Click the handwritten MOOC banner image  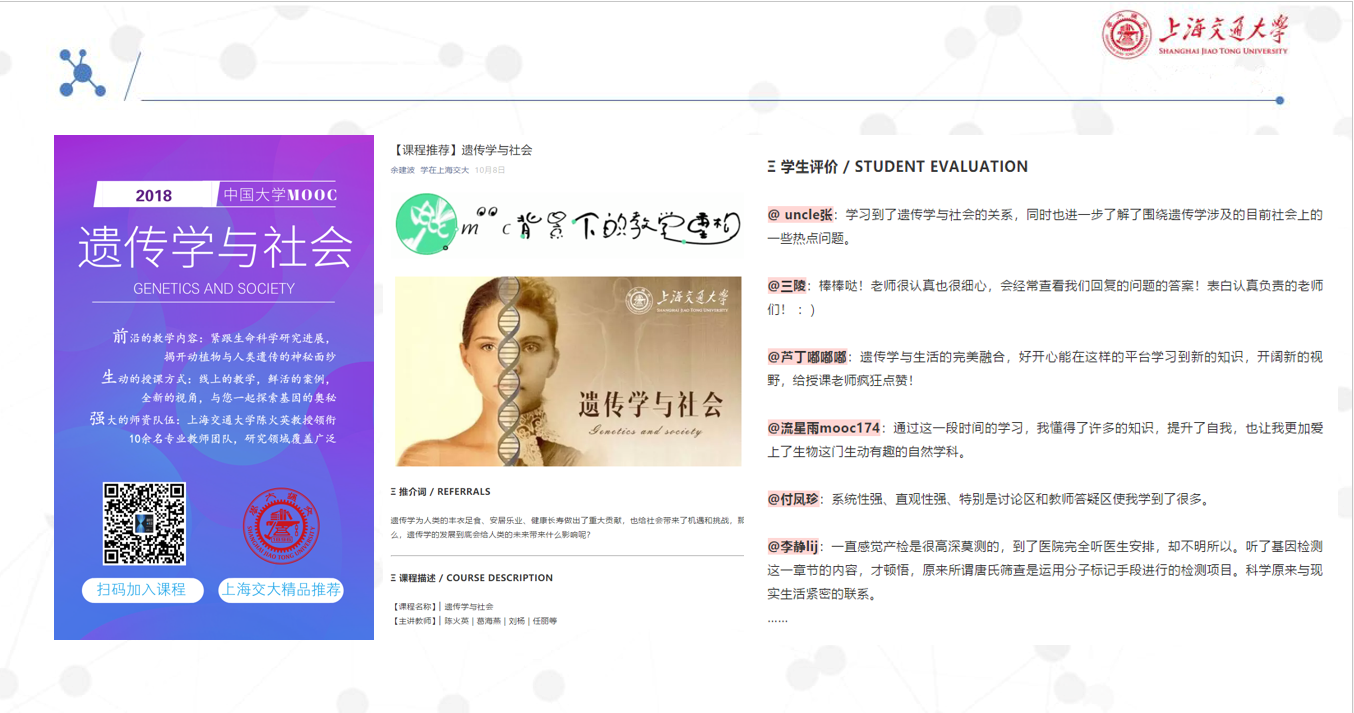click(x=568, y=222)
